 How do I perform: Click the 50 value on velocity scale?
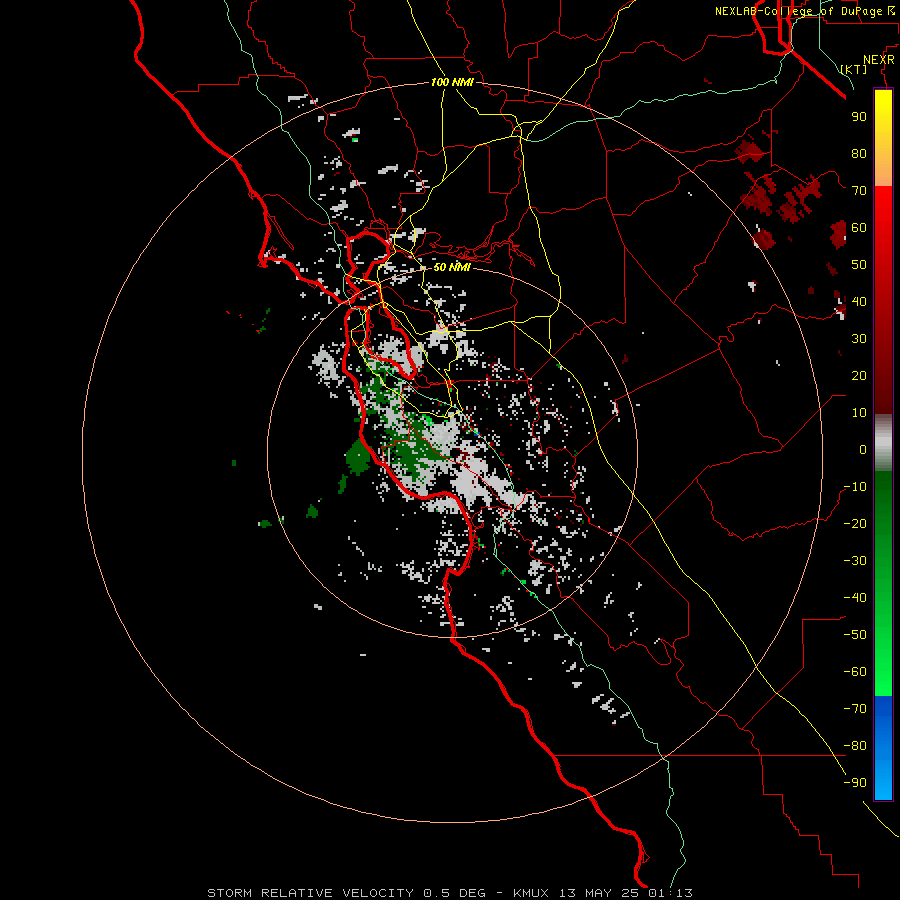click(859, 265)
